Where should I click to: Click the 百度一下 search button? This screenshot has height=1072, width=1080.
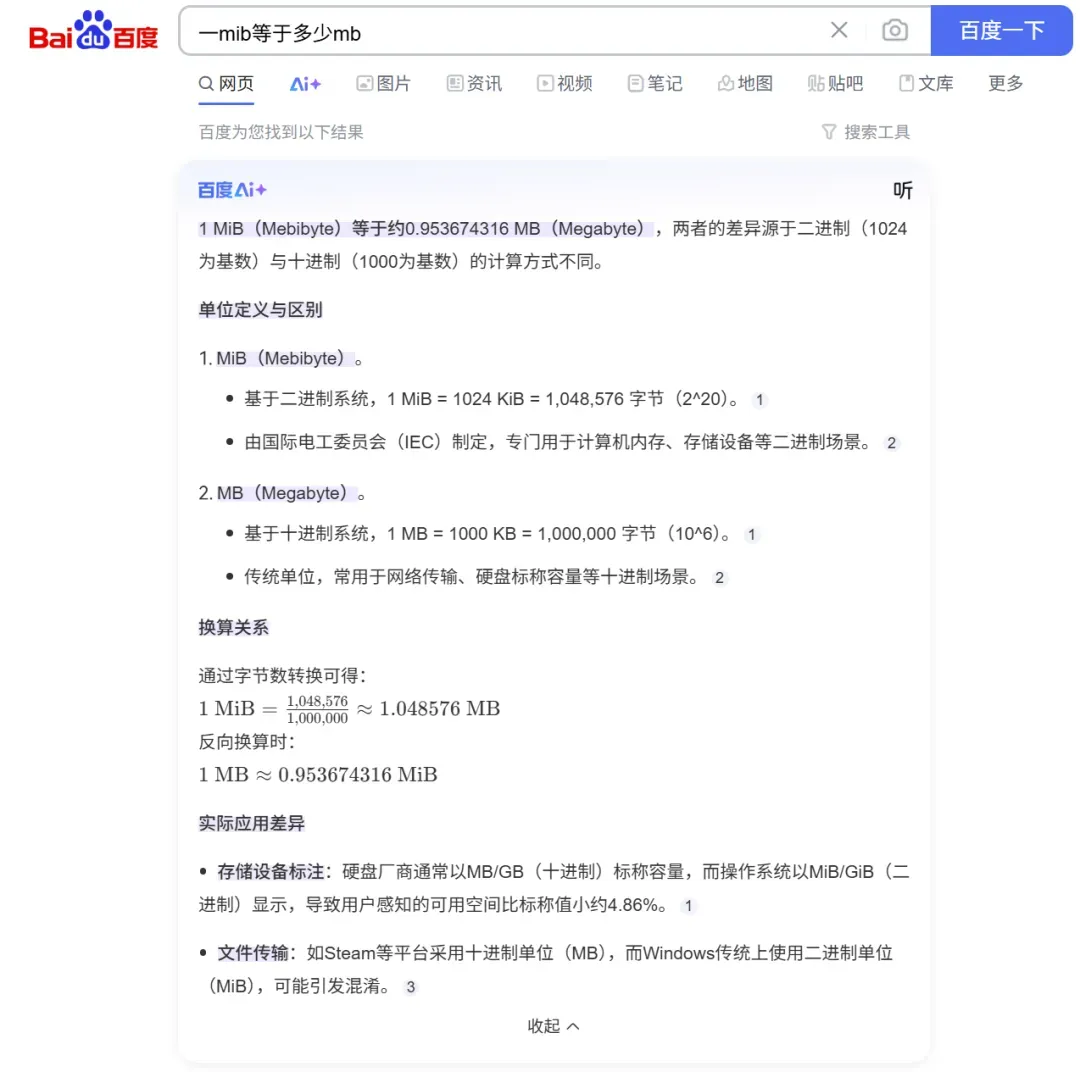[1001, 30]
